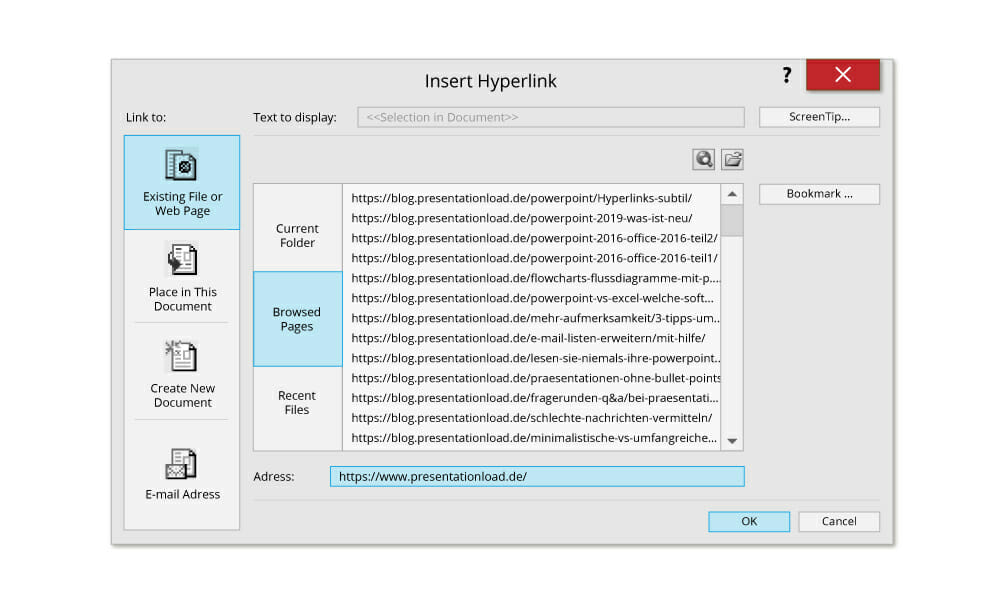1000x600 pixels.
Task: Switch to the Current Folder tab
Action: click(x=297, y=235)
